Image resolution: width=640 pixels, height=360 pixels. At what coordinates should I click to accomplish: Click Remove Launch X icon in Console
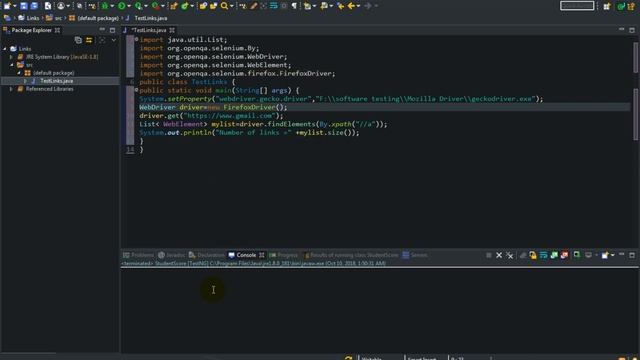(x=499, y=255)
